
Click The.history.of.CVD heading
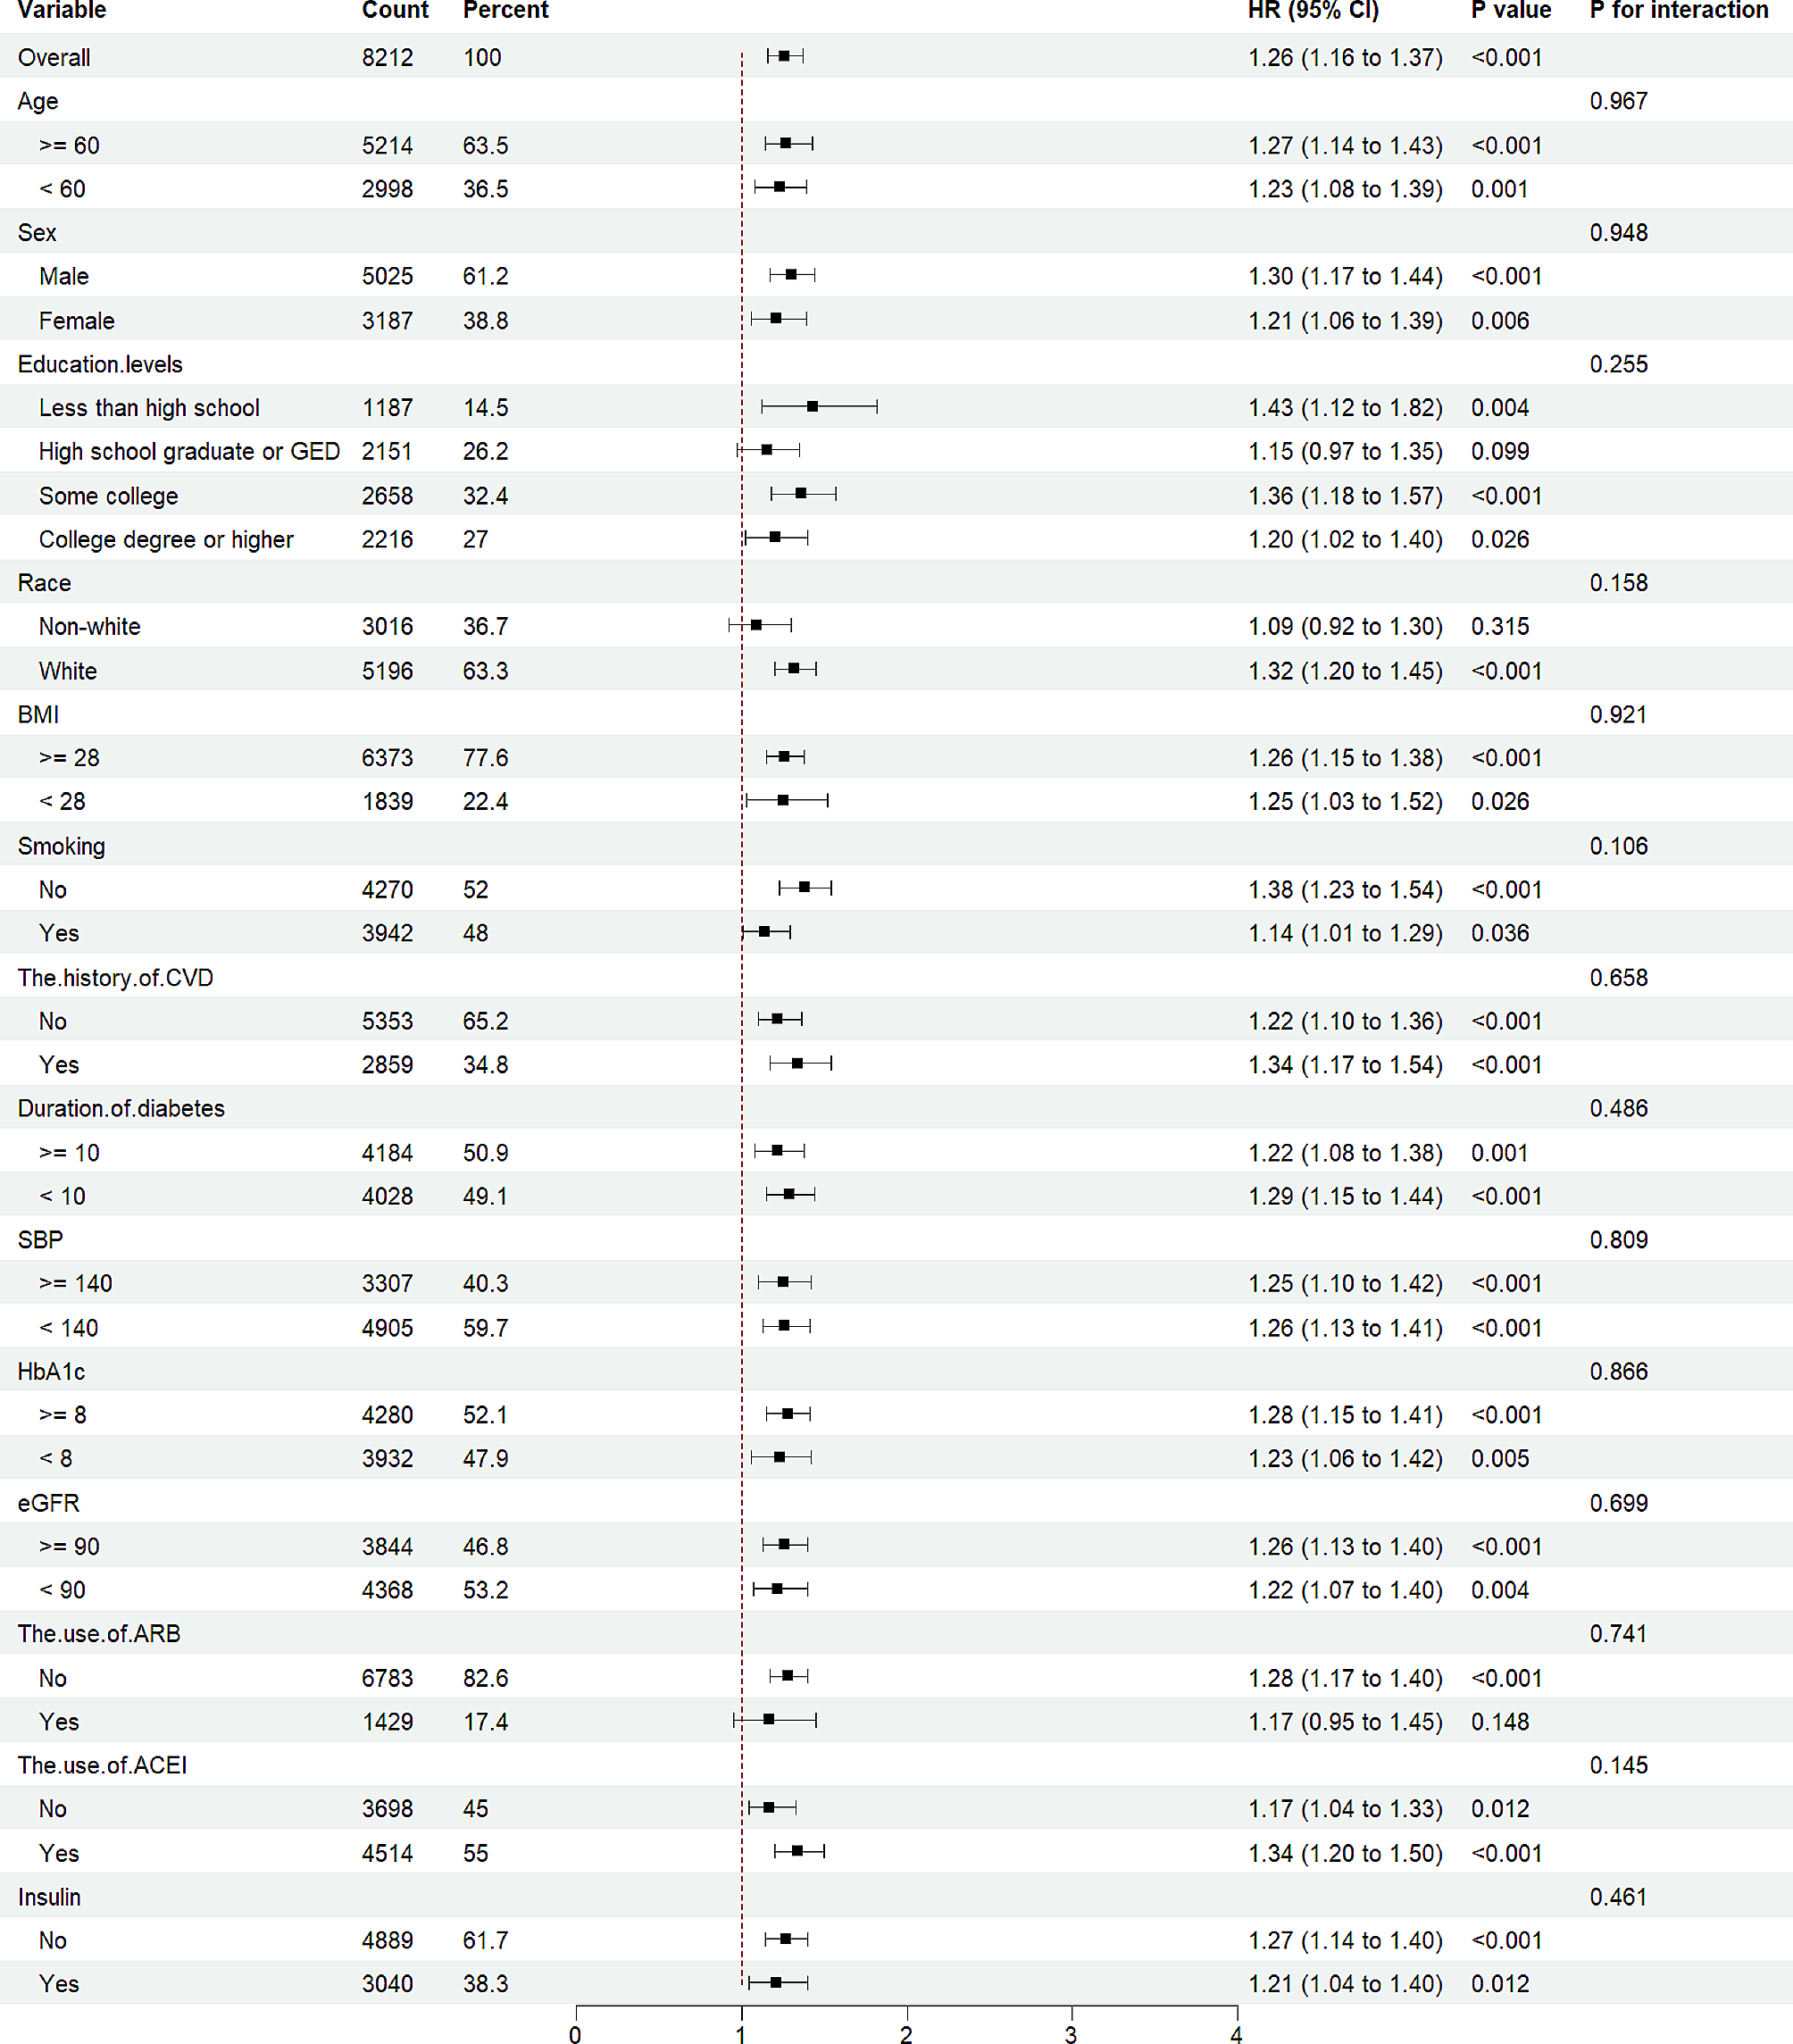pyautogui.click(x=115, y=977)
